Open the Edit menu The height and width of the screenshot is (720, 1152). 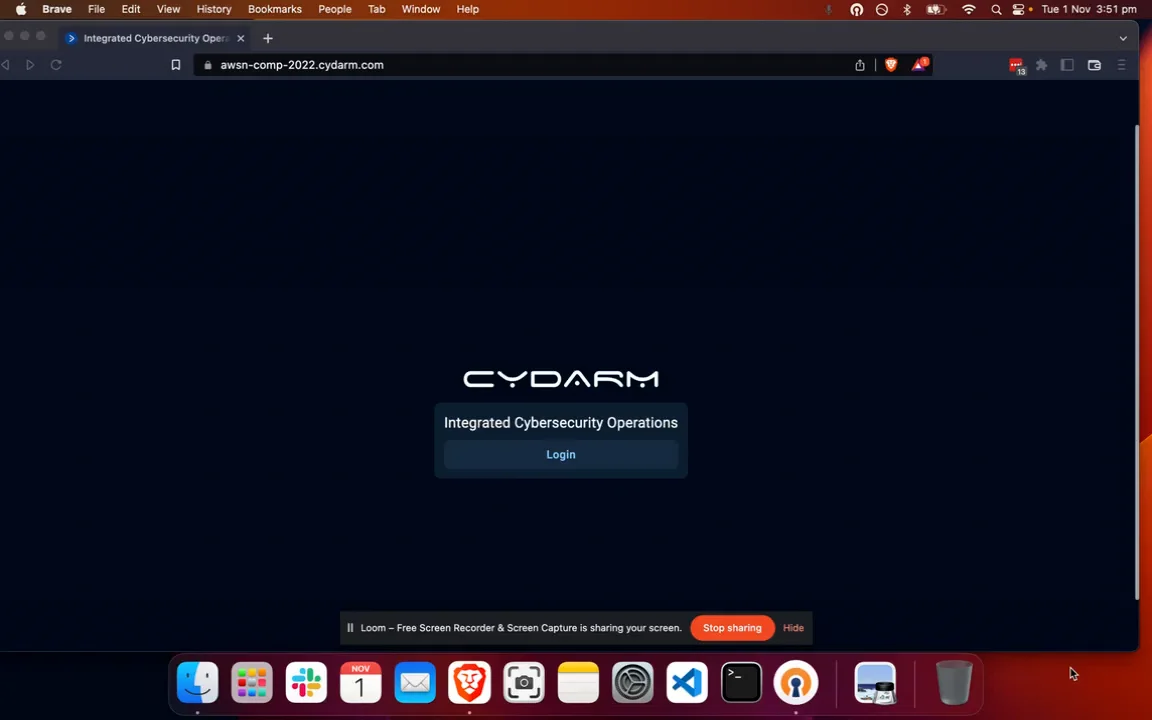coord(131,10)
